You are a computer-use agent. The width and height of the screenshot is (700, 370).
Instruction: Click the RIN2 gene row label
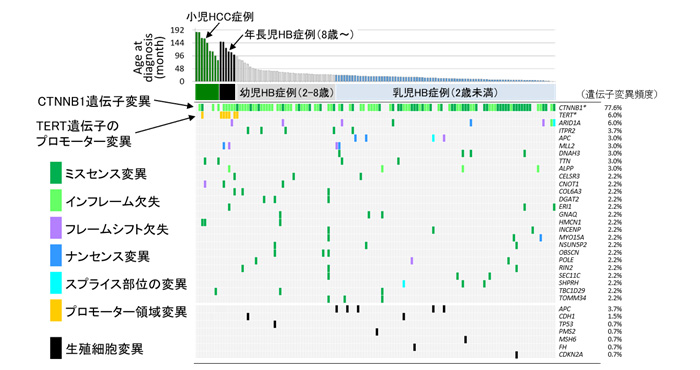coord(566,267)
